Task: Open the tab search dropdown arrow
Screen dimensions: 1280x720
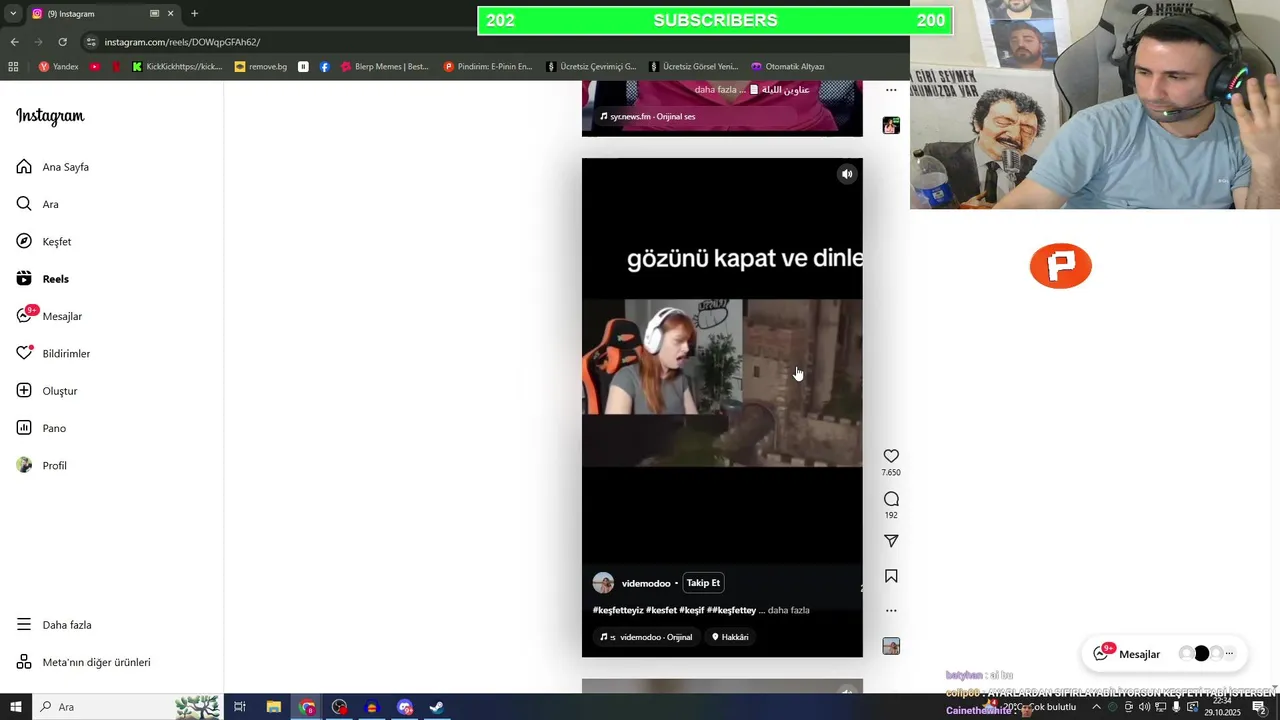Action: (x=12, y=13)
